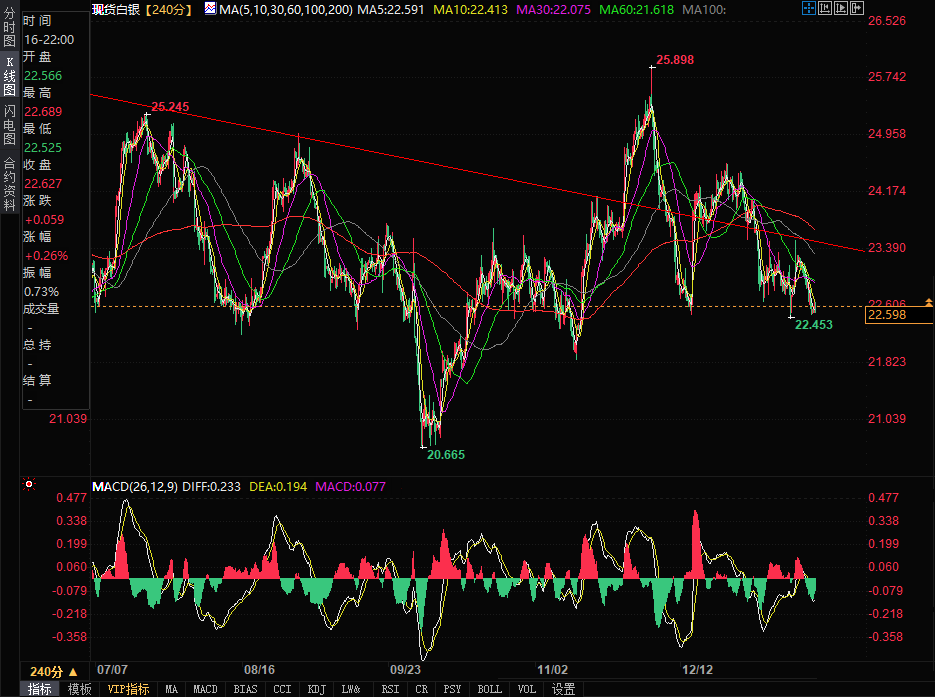Click the expand chart right icon

point(841,8)
